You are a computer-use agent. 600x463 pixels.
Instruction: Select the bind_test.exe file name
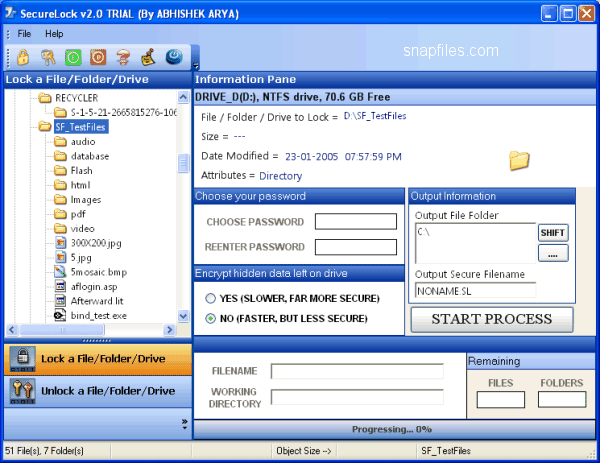[99, 316]
